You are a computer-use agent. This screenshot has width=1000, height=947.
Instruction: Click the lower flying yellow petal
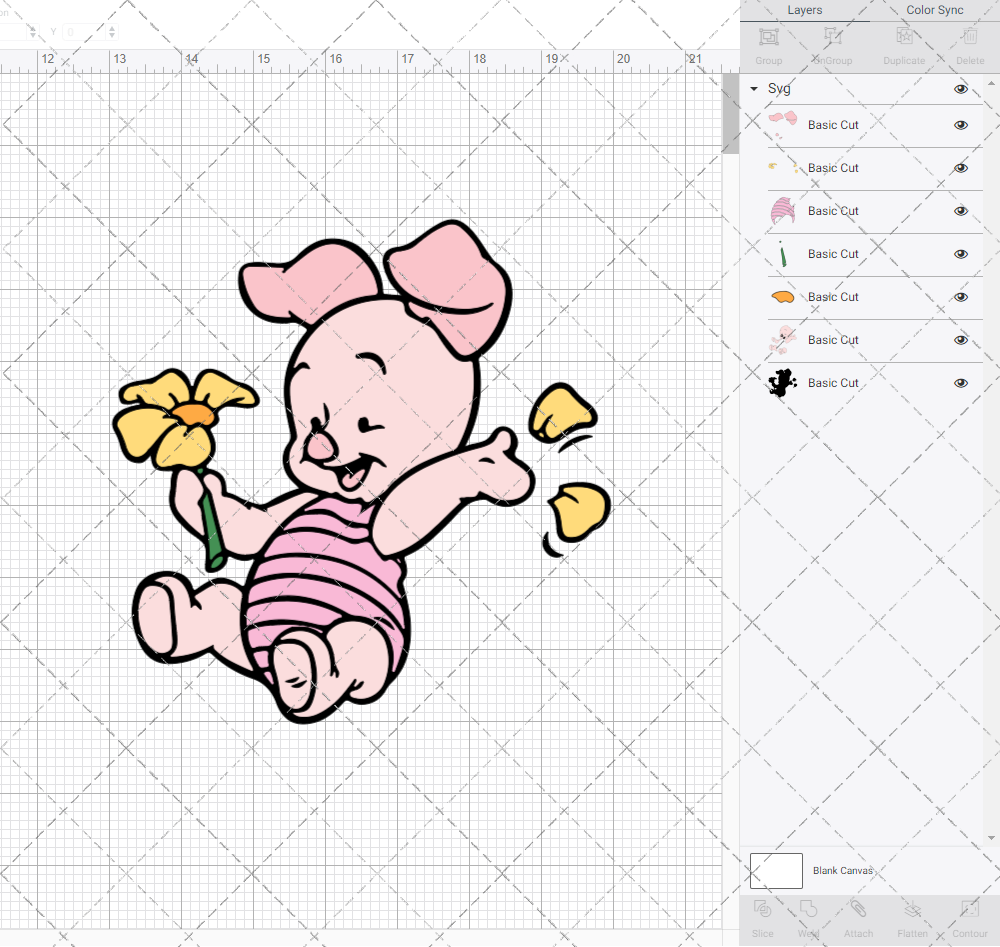tap(579, 512)
